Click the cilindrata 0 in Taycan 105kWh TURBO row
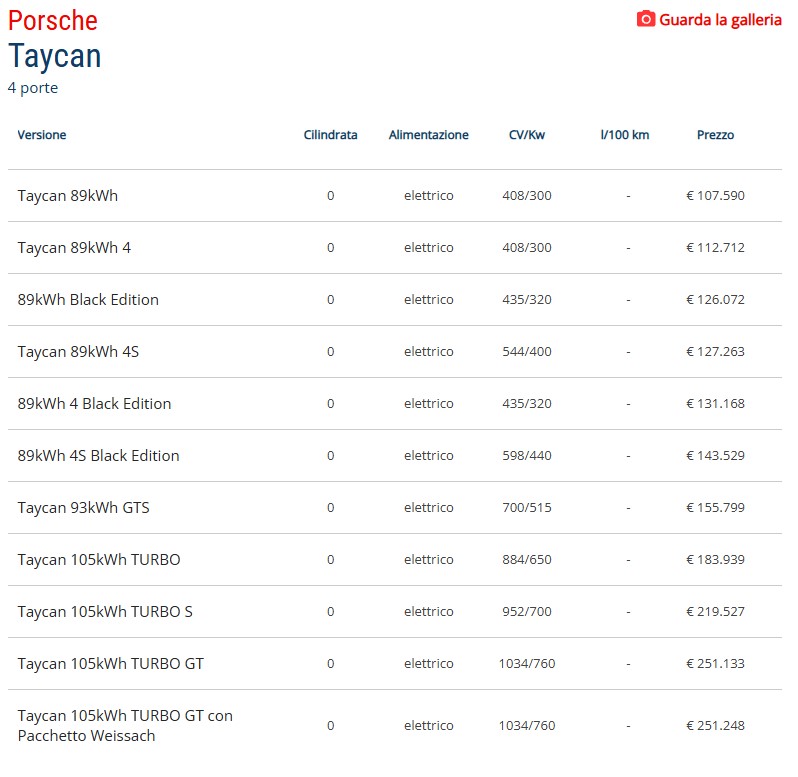Image resolution: width=798 pixels, height=777 pixels. (x=330, y=560)
